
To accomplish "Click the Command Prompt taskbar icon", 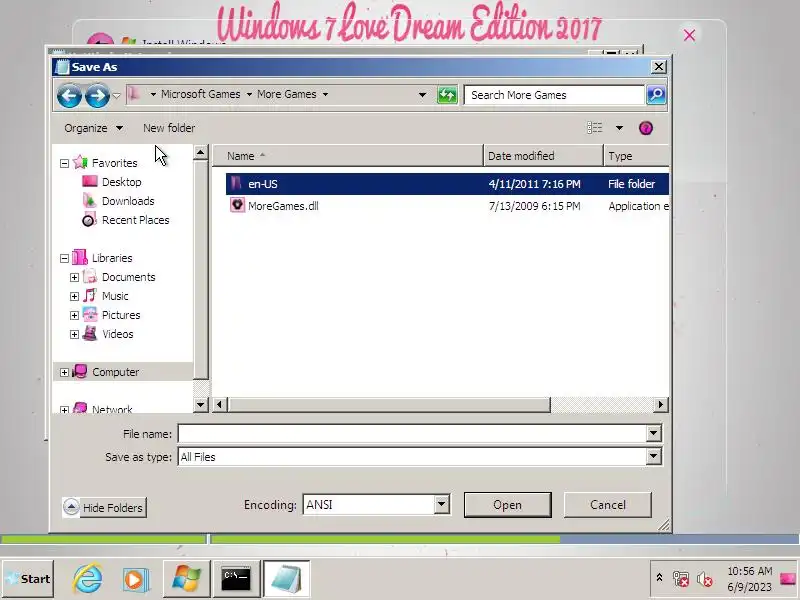I will click(236, 579).
